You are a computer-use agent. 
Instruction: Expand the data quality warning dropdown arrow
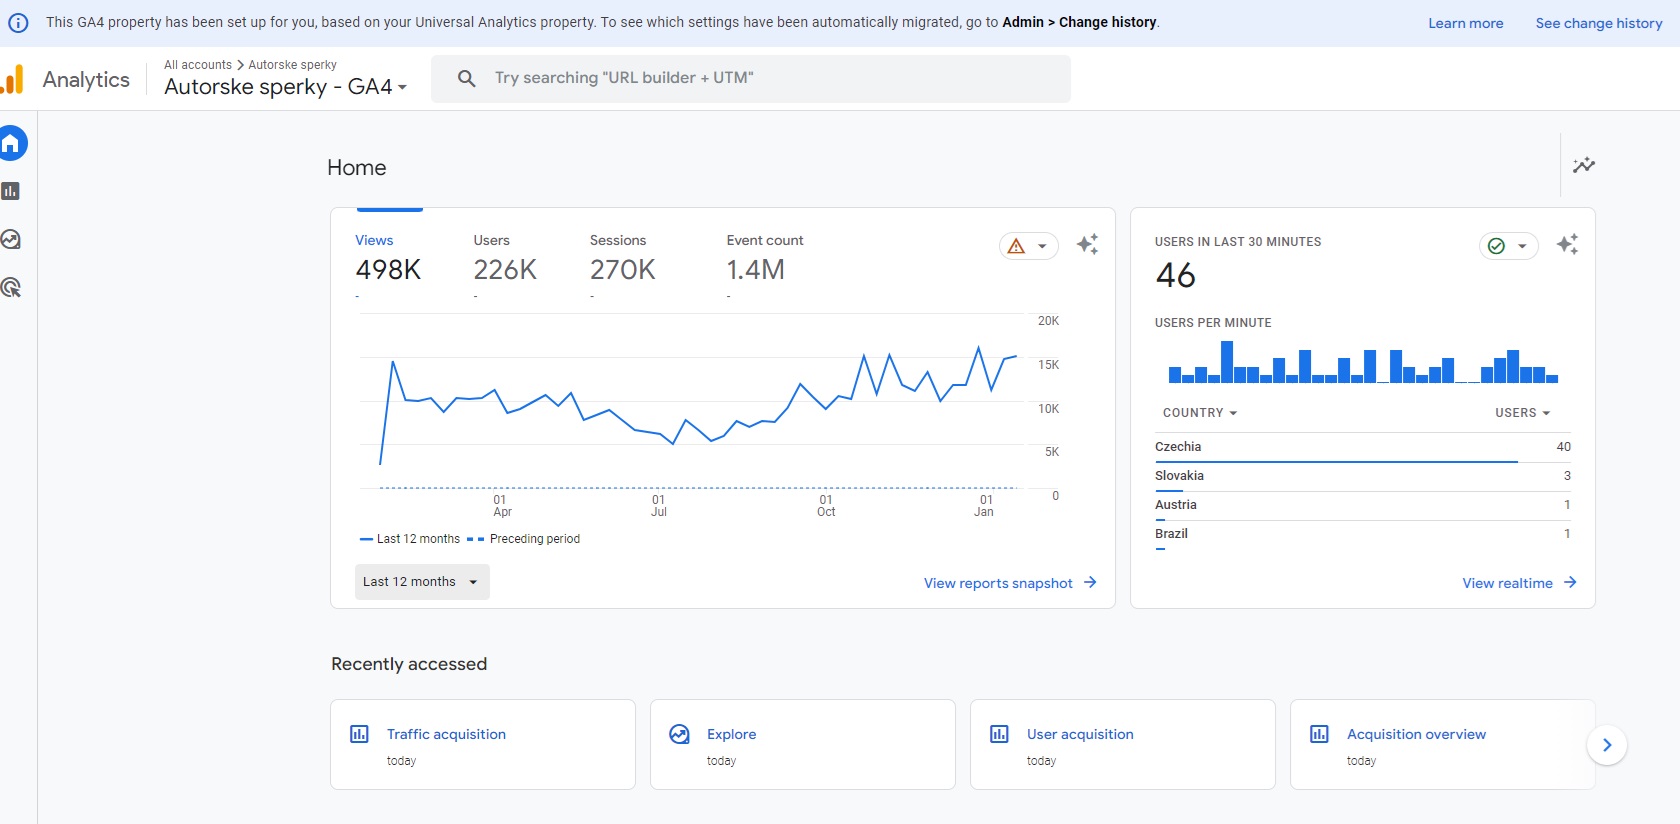pyautogui.click(x=1042, y=246)
